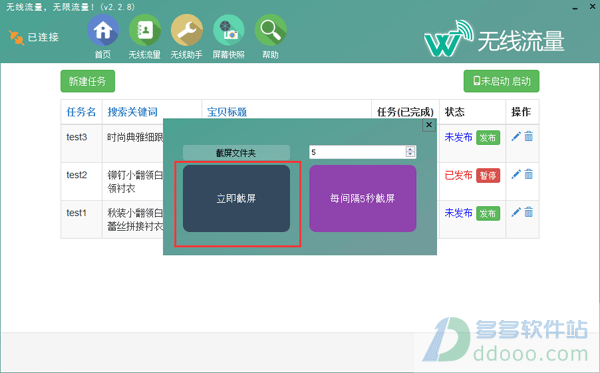Minimize the application window
This screenshot has height=373, width=600.
pos(575,7)
